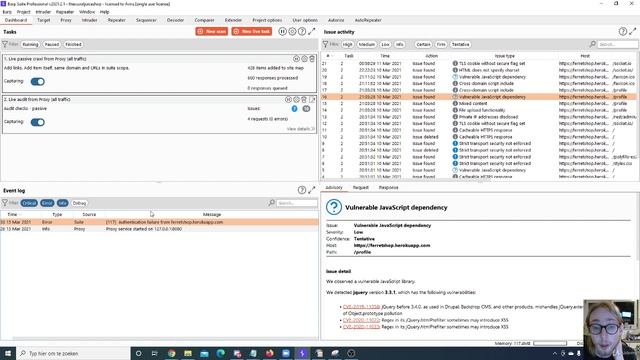Open the CVE-2019-11358 link
Viewport: 640px width, 360px height.
coord(361,307)
